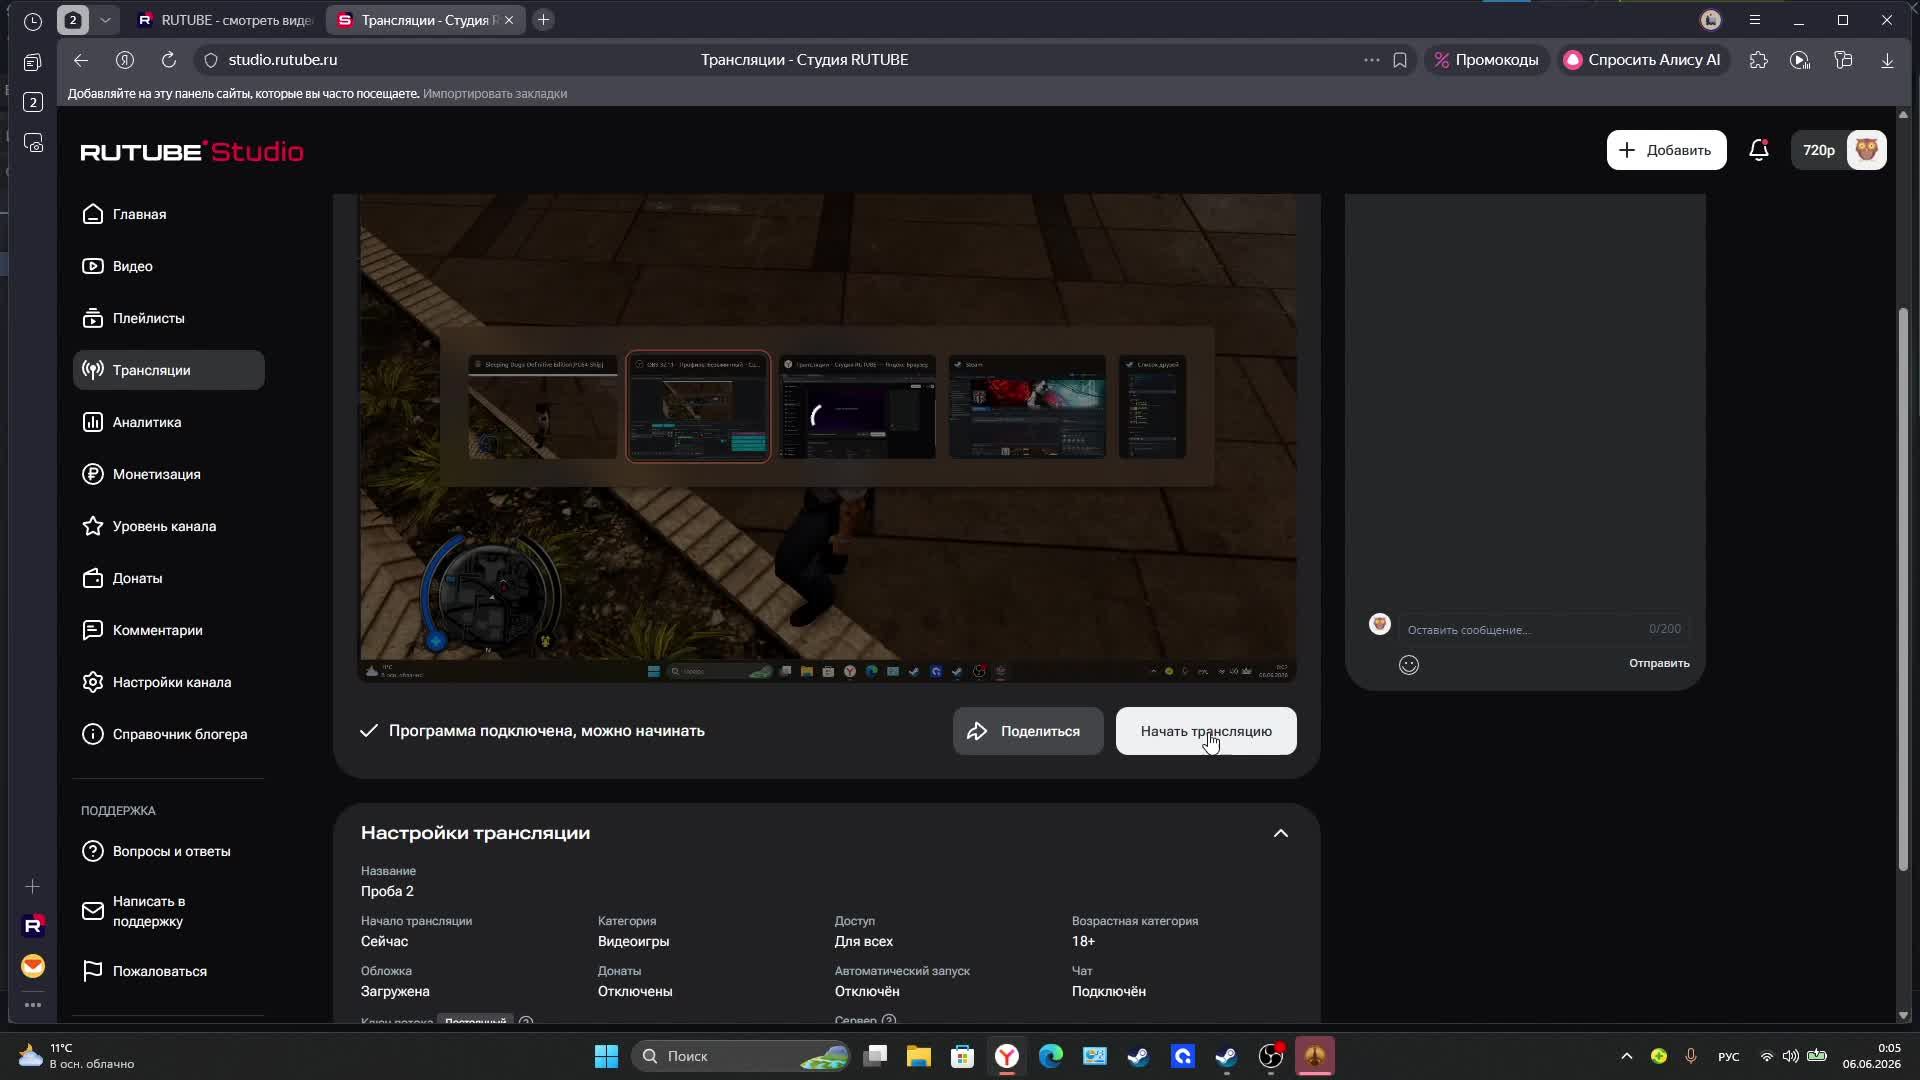Open browser collections icon in toolbar
1920x1080 pixels.
(x=1844, y=60)
